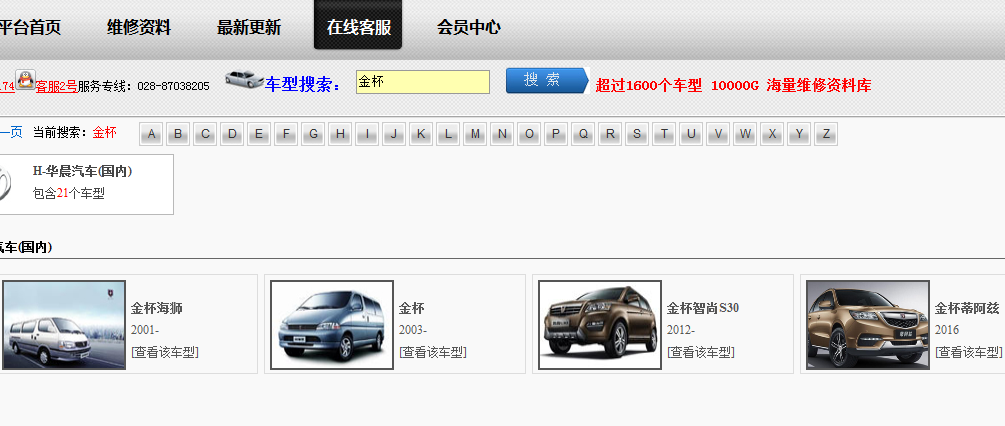Open the 金杯智尚S30 SUV thumbnail

pos(600,325)
